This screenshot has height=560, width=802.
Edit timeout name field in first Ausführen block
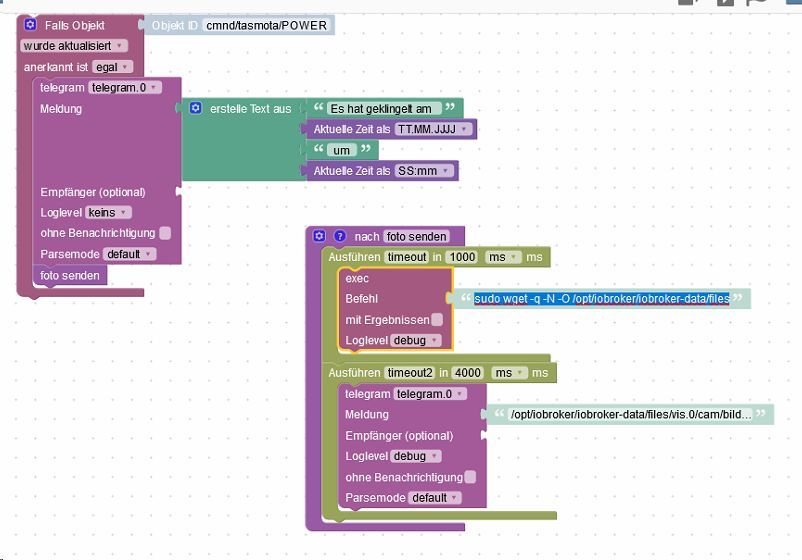point(407,257)
